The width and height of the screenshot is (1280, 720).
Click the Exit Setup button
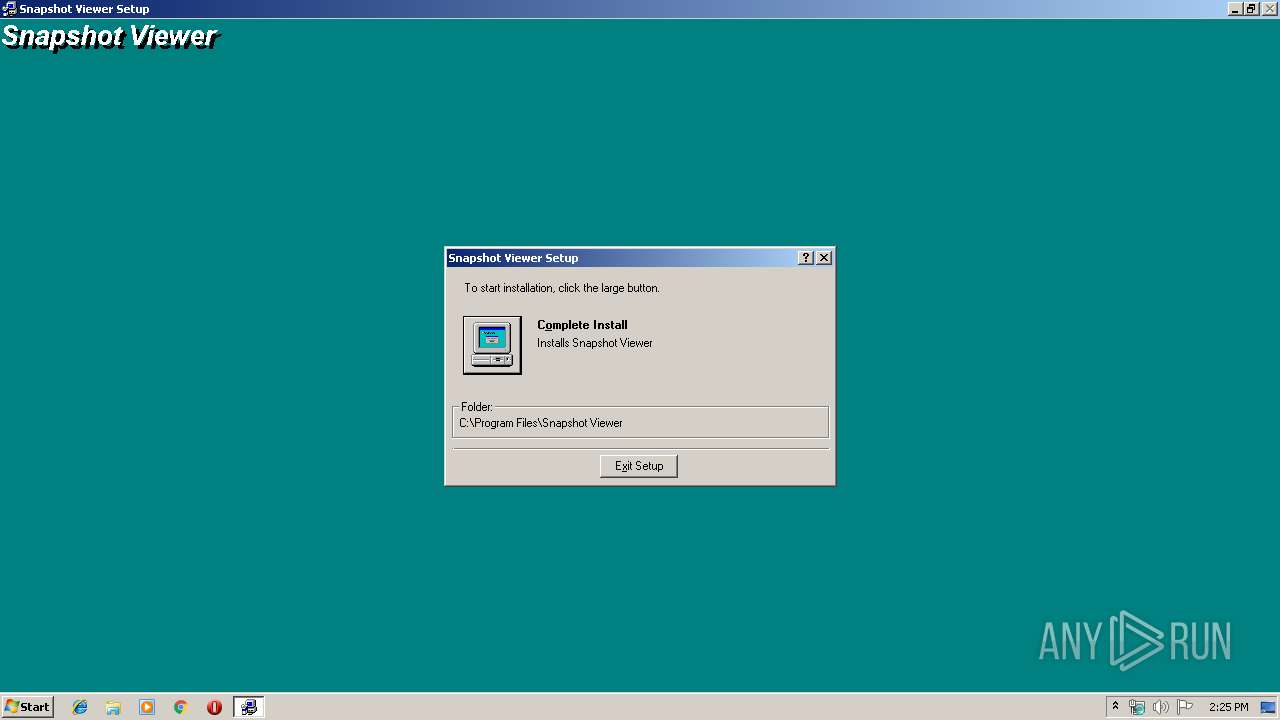click(639, 466)
